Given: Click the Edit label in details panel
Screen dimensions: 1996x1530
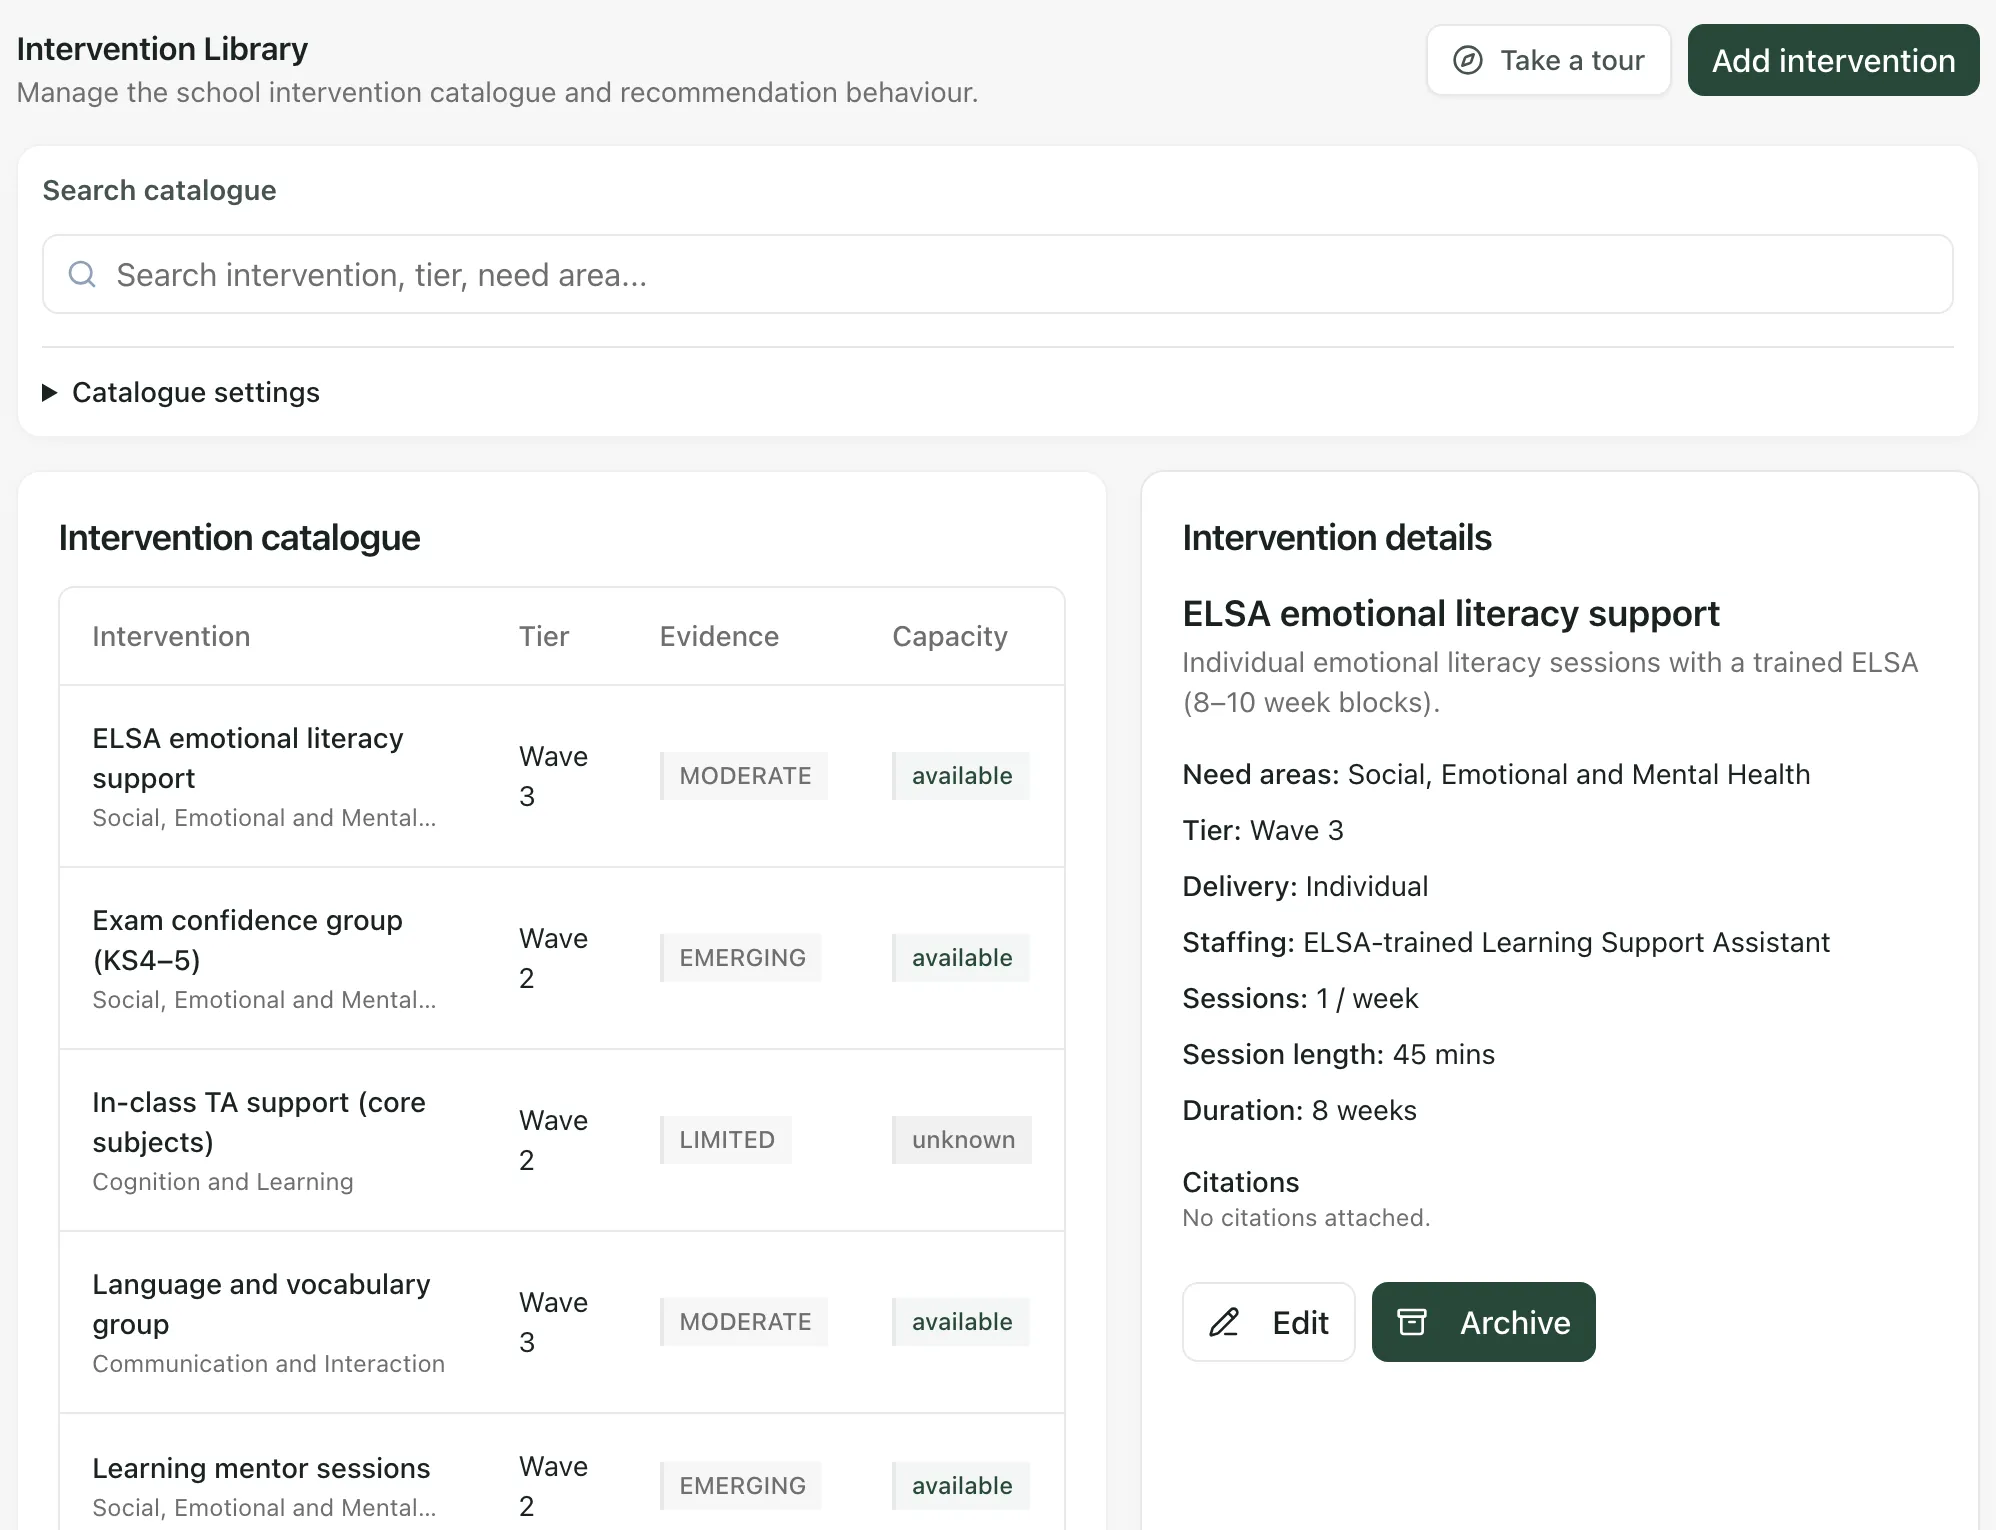Looking at the screenshot, I should coord(1300,1322).
